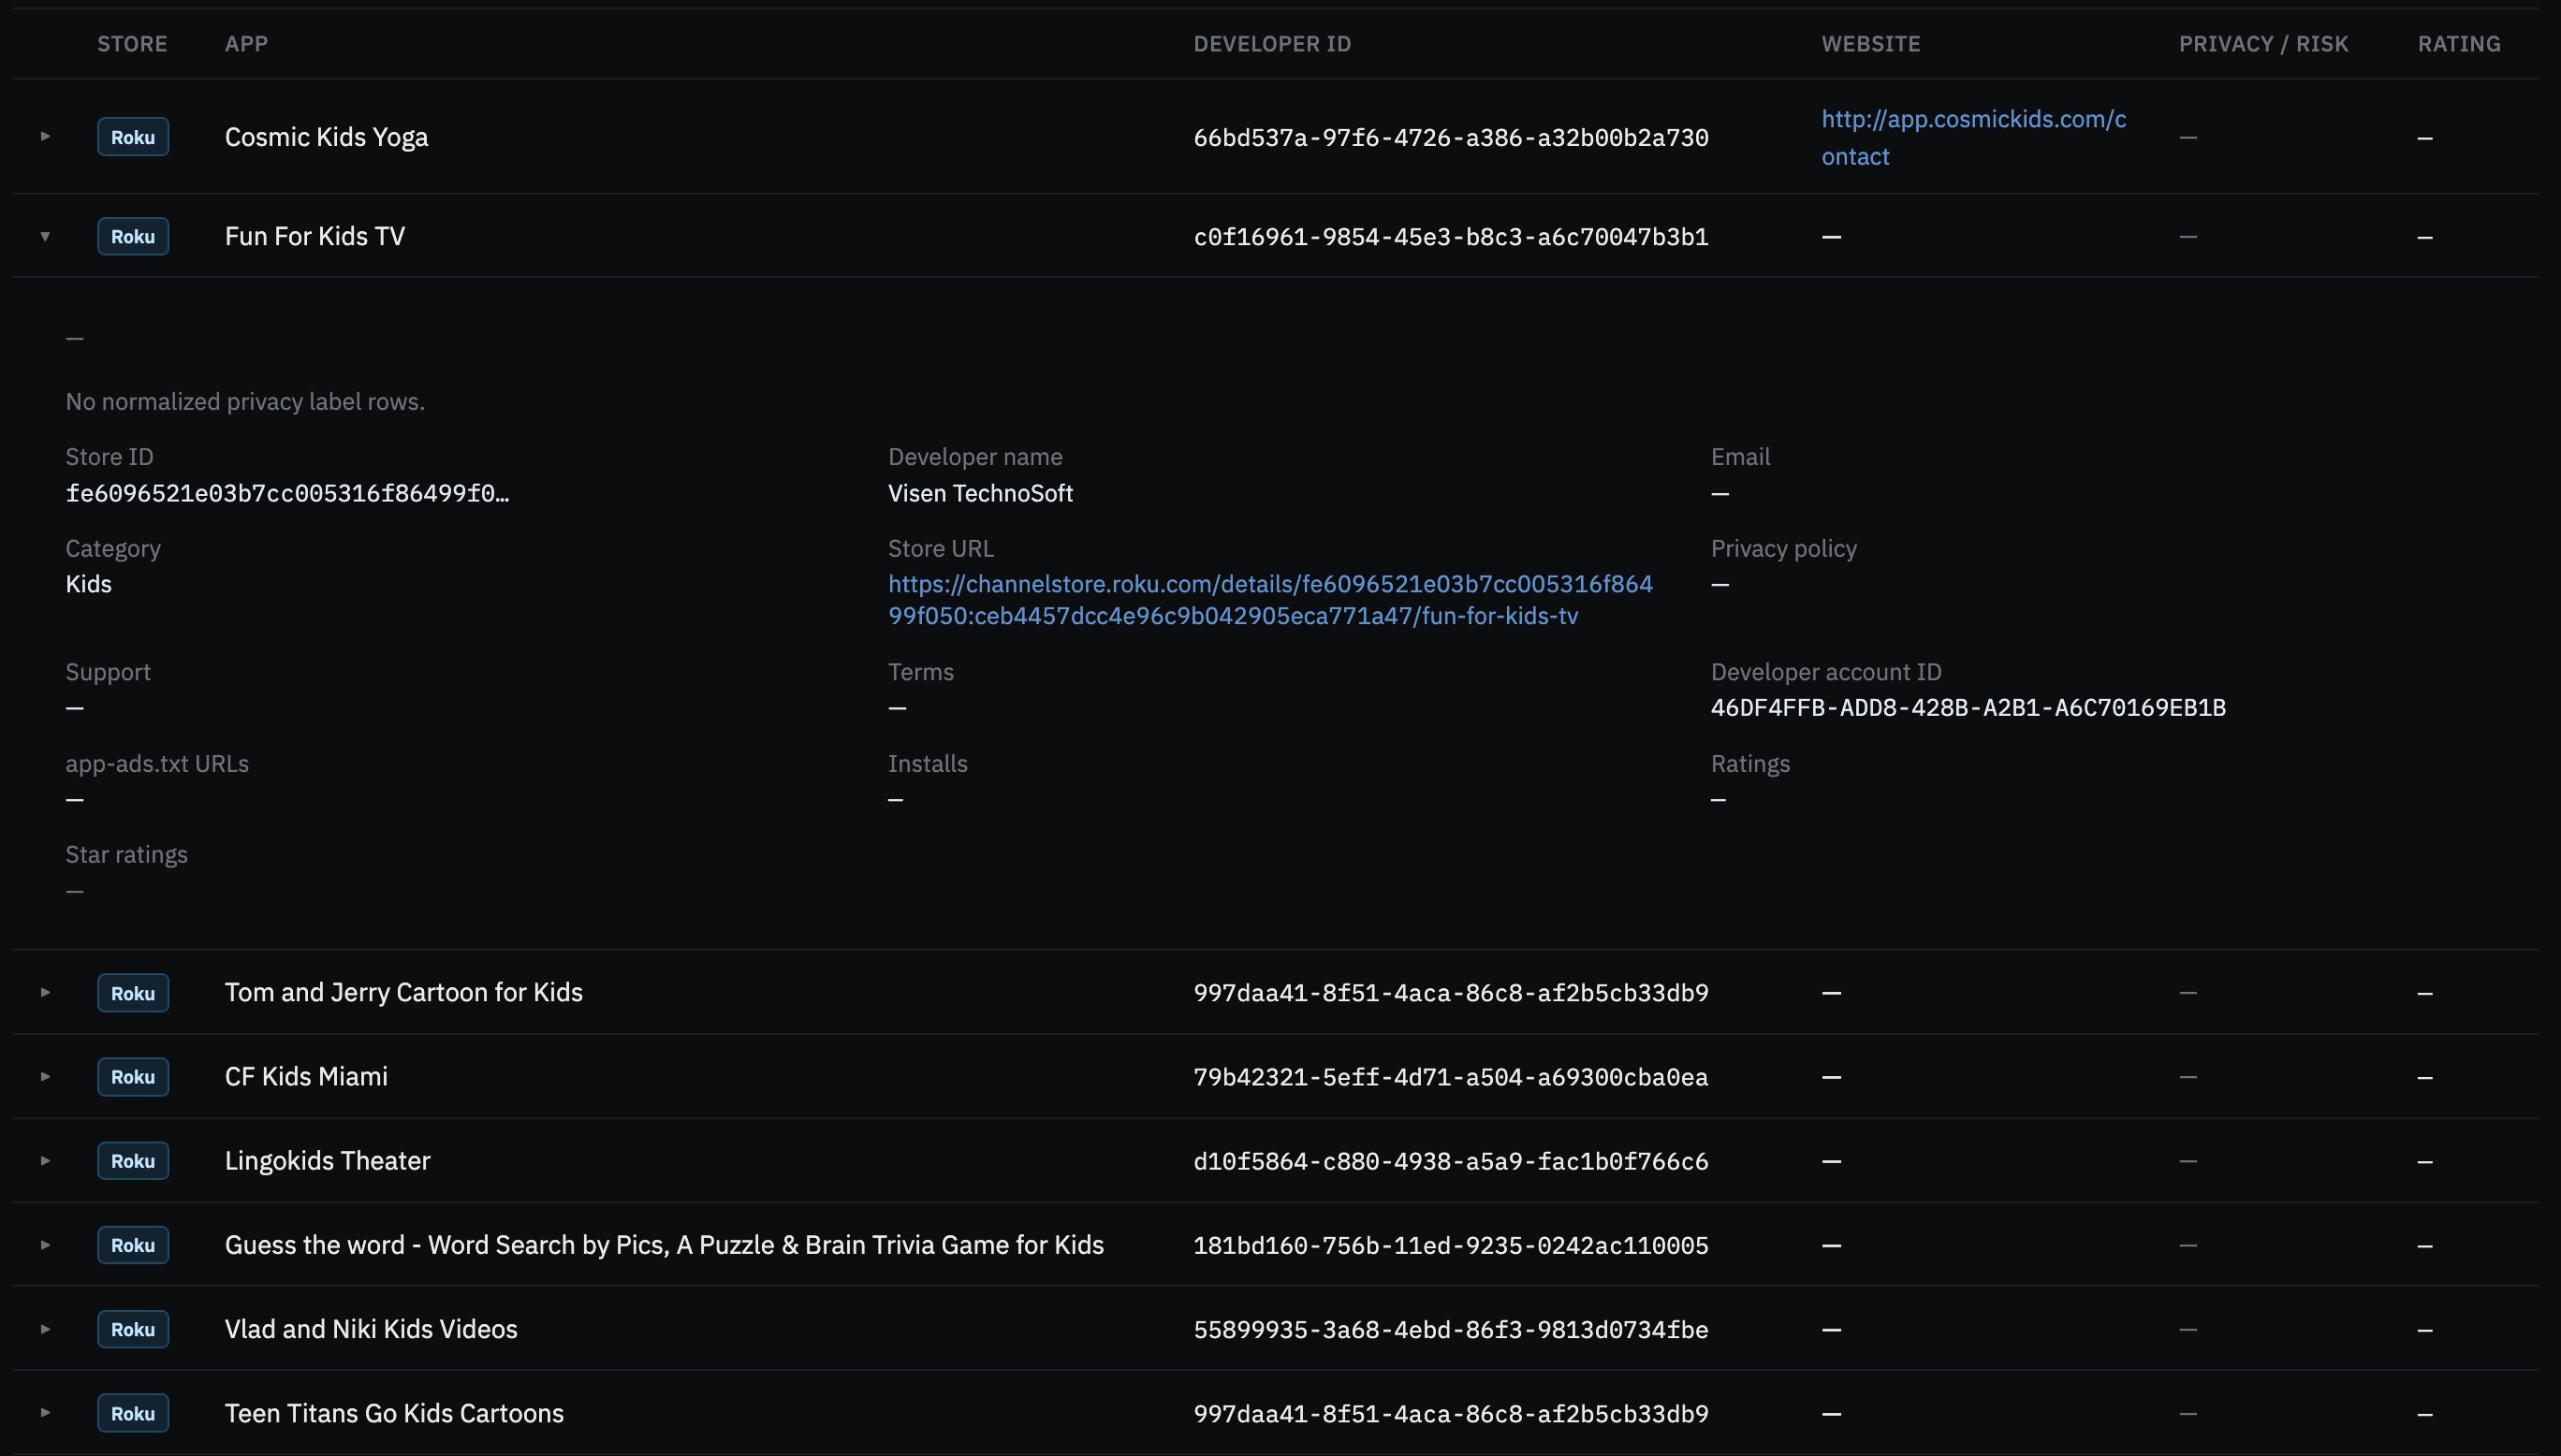Click the APP column header

coord(246,43)
